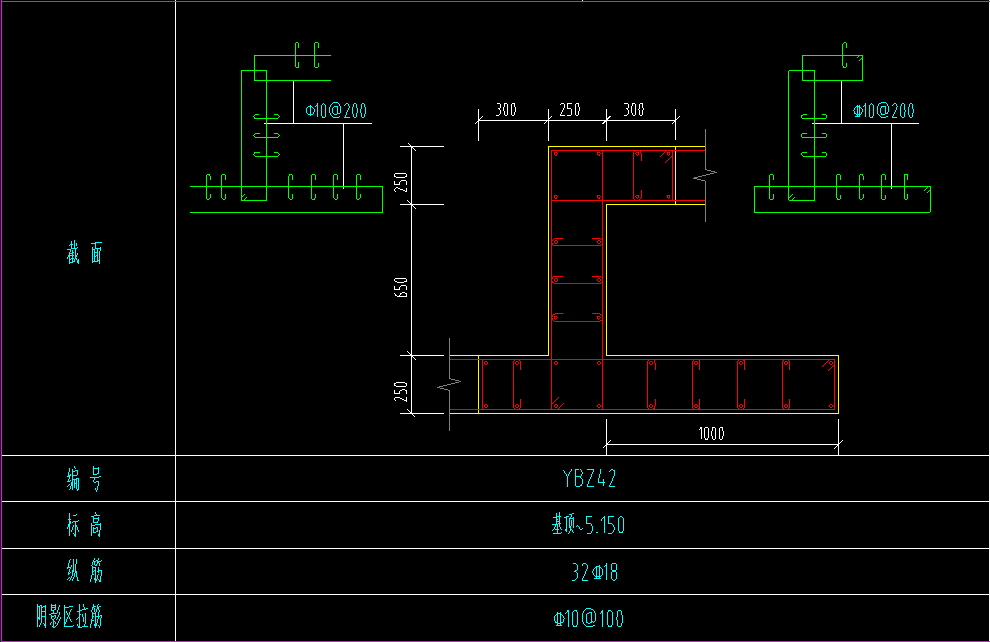990x642 pixels.
Task: Click Φ10@200 label on right green detail
Action: pos(884,111)
